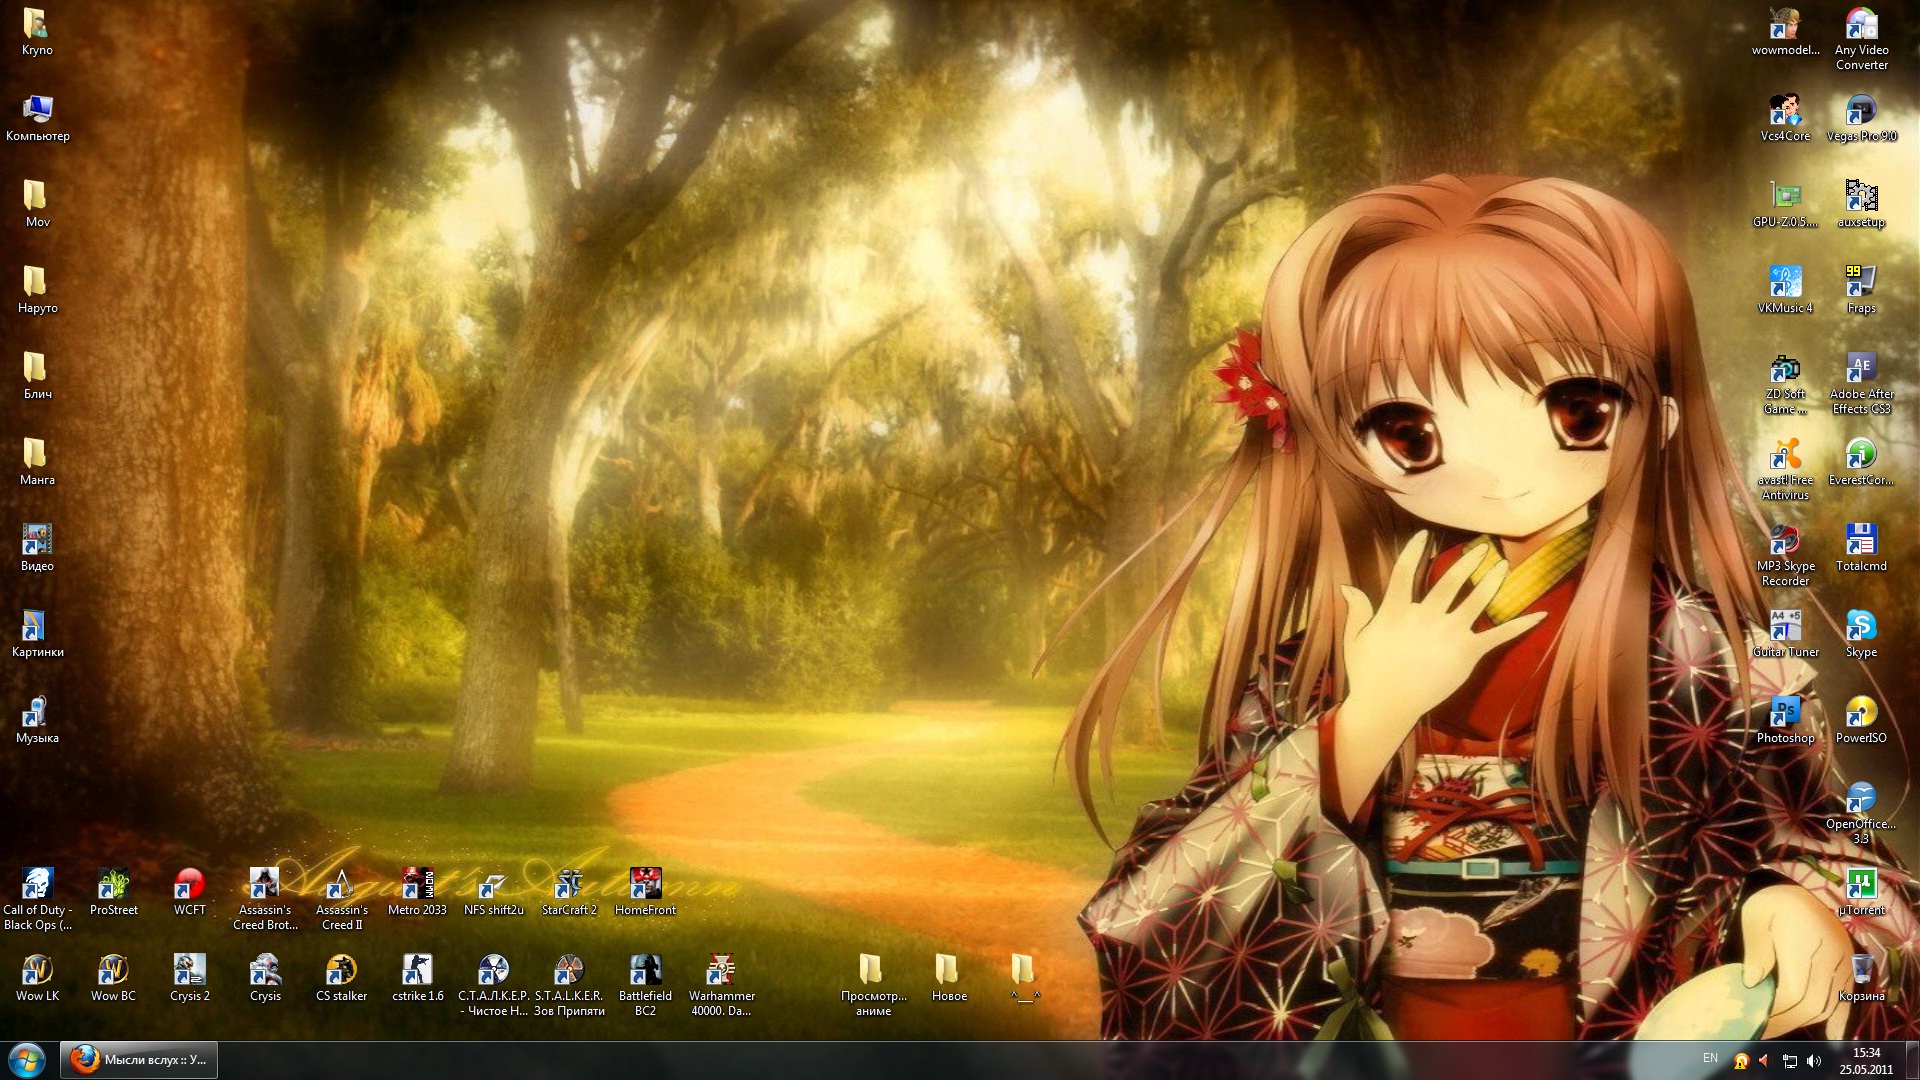Open the taskbar clock and date
Viewport: 1920px width, 1080px height.
[1865, 1060]
